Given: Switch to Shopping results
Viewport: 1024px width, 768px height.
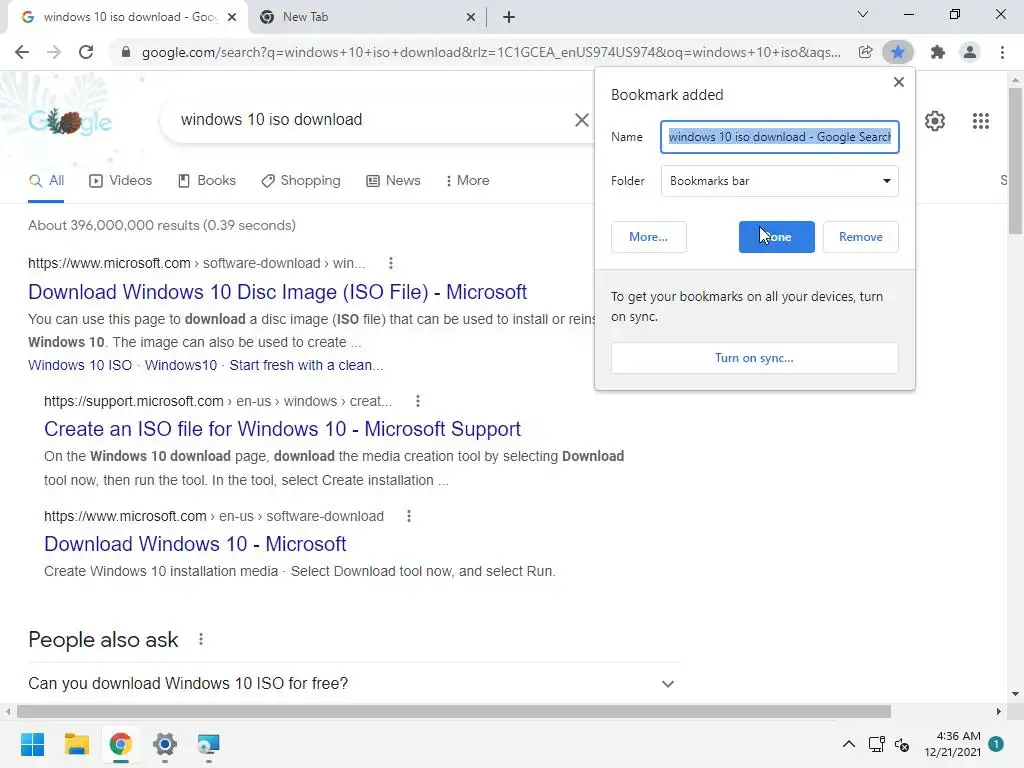Looking at the screenshot, I should [x=301, y=181].
